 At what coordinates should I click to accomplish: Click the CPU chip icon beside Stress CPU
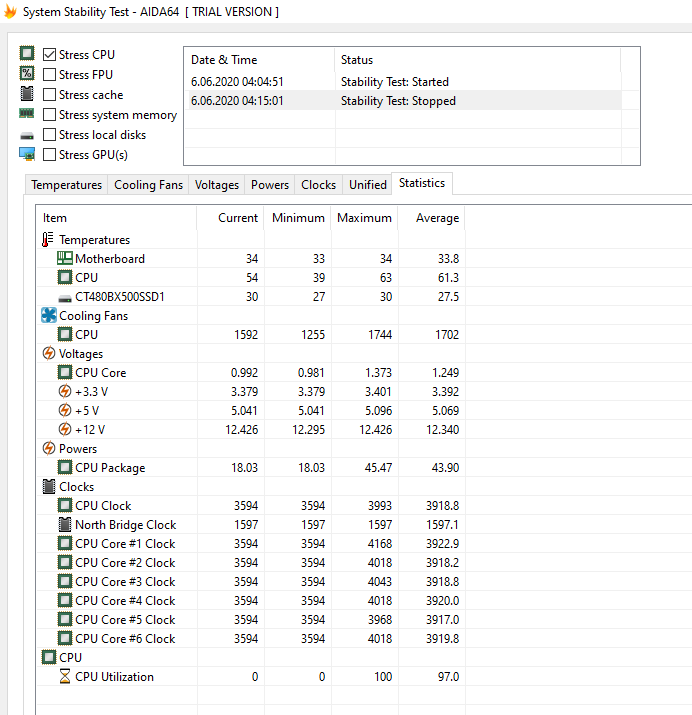[27, 53]
